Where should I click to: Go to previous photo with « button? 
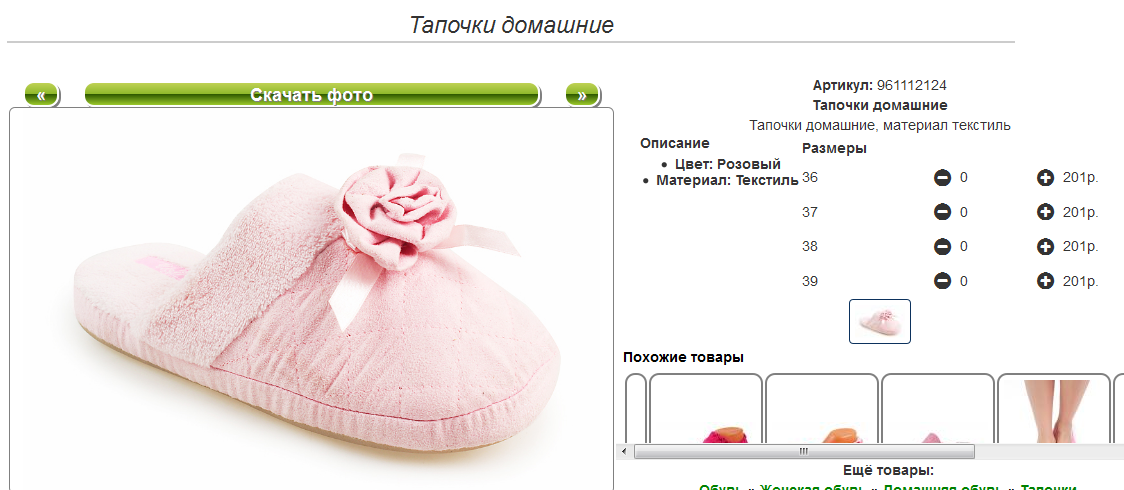(x=42, y=95)
